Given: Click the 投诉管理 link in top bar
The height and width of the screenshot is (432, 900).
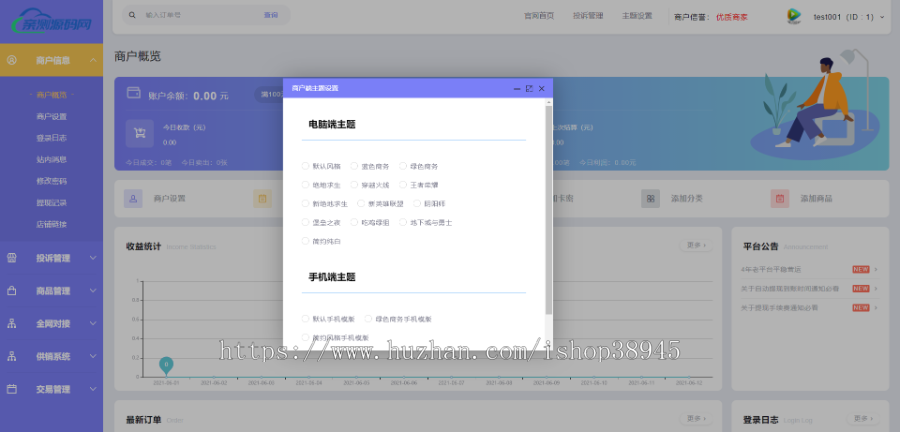Looking at the screenshot, I should 587,17.
